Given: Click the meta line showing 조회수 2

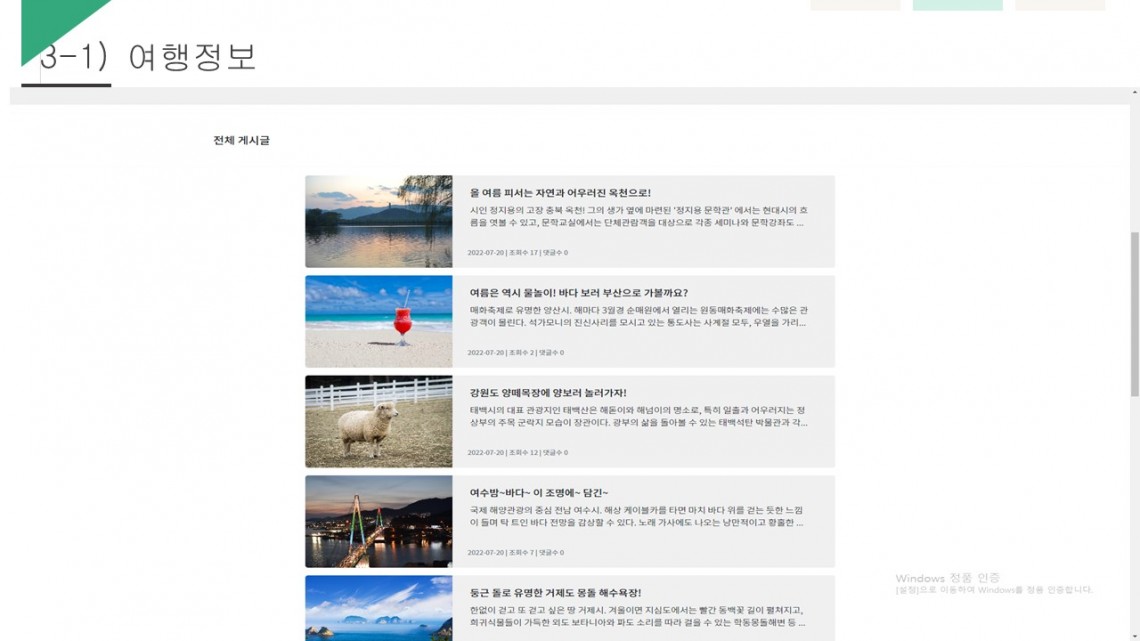Looking at the screenshot, I should (x=515, y=352).
